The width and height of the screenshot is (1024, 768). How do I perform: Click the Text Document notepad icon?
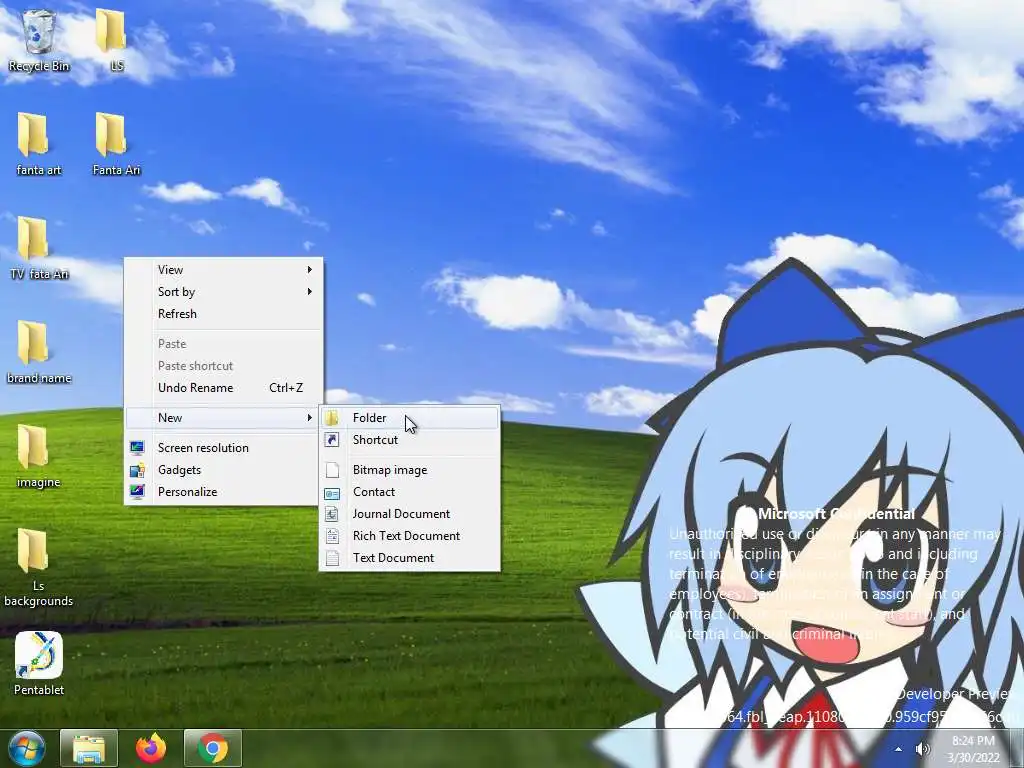(332, 558)
